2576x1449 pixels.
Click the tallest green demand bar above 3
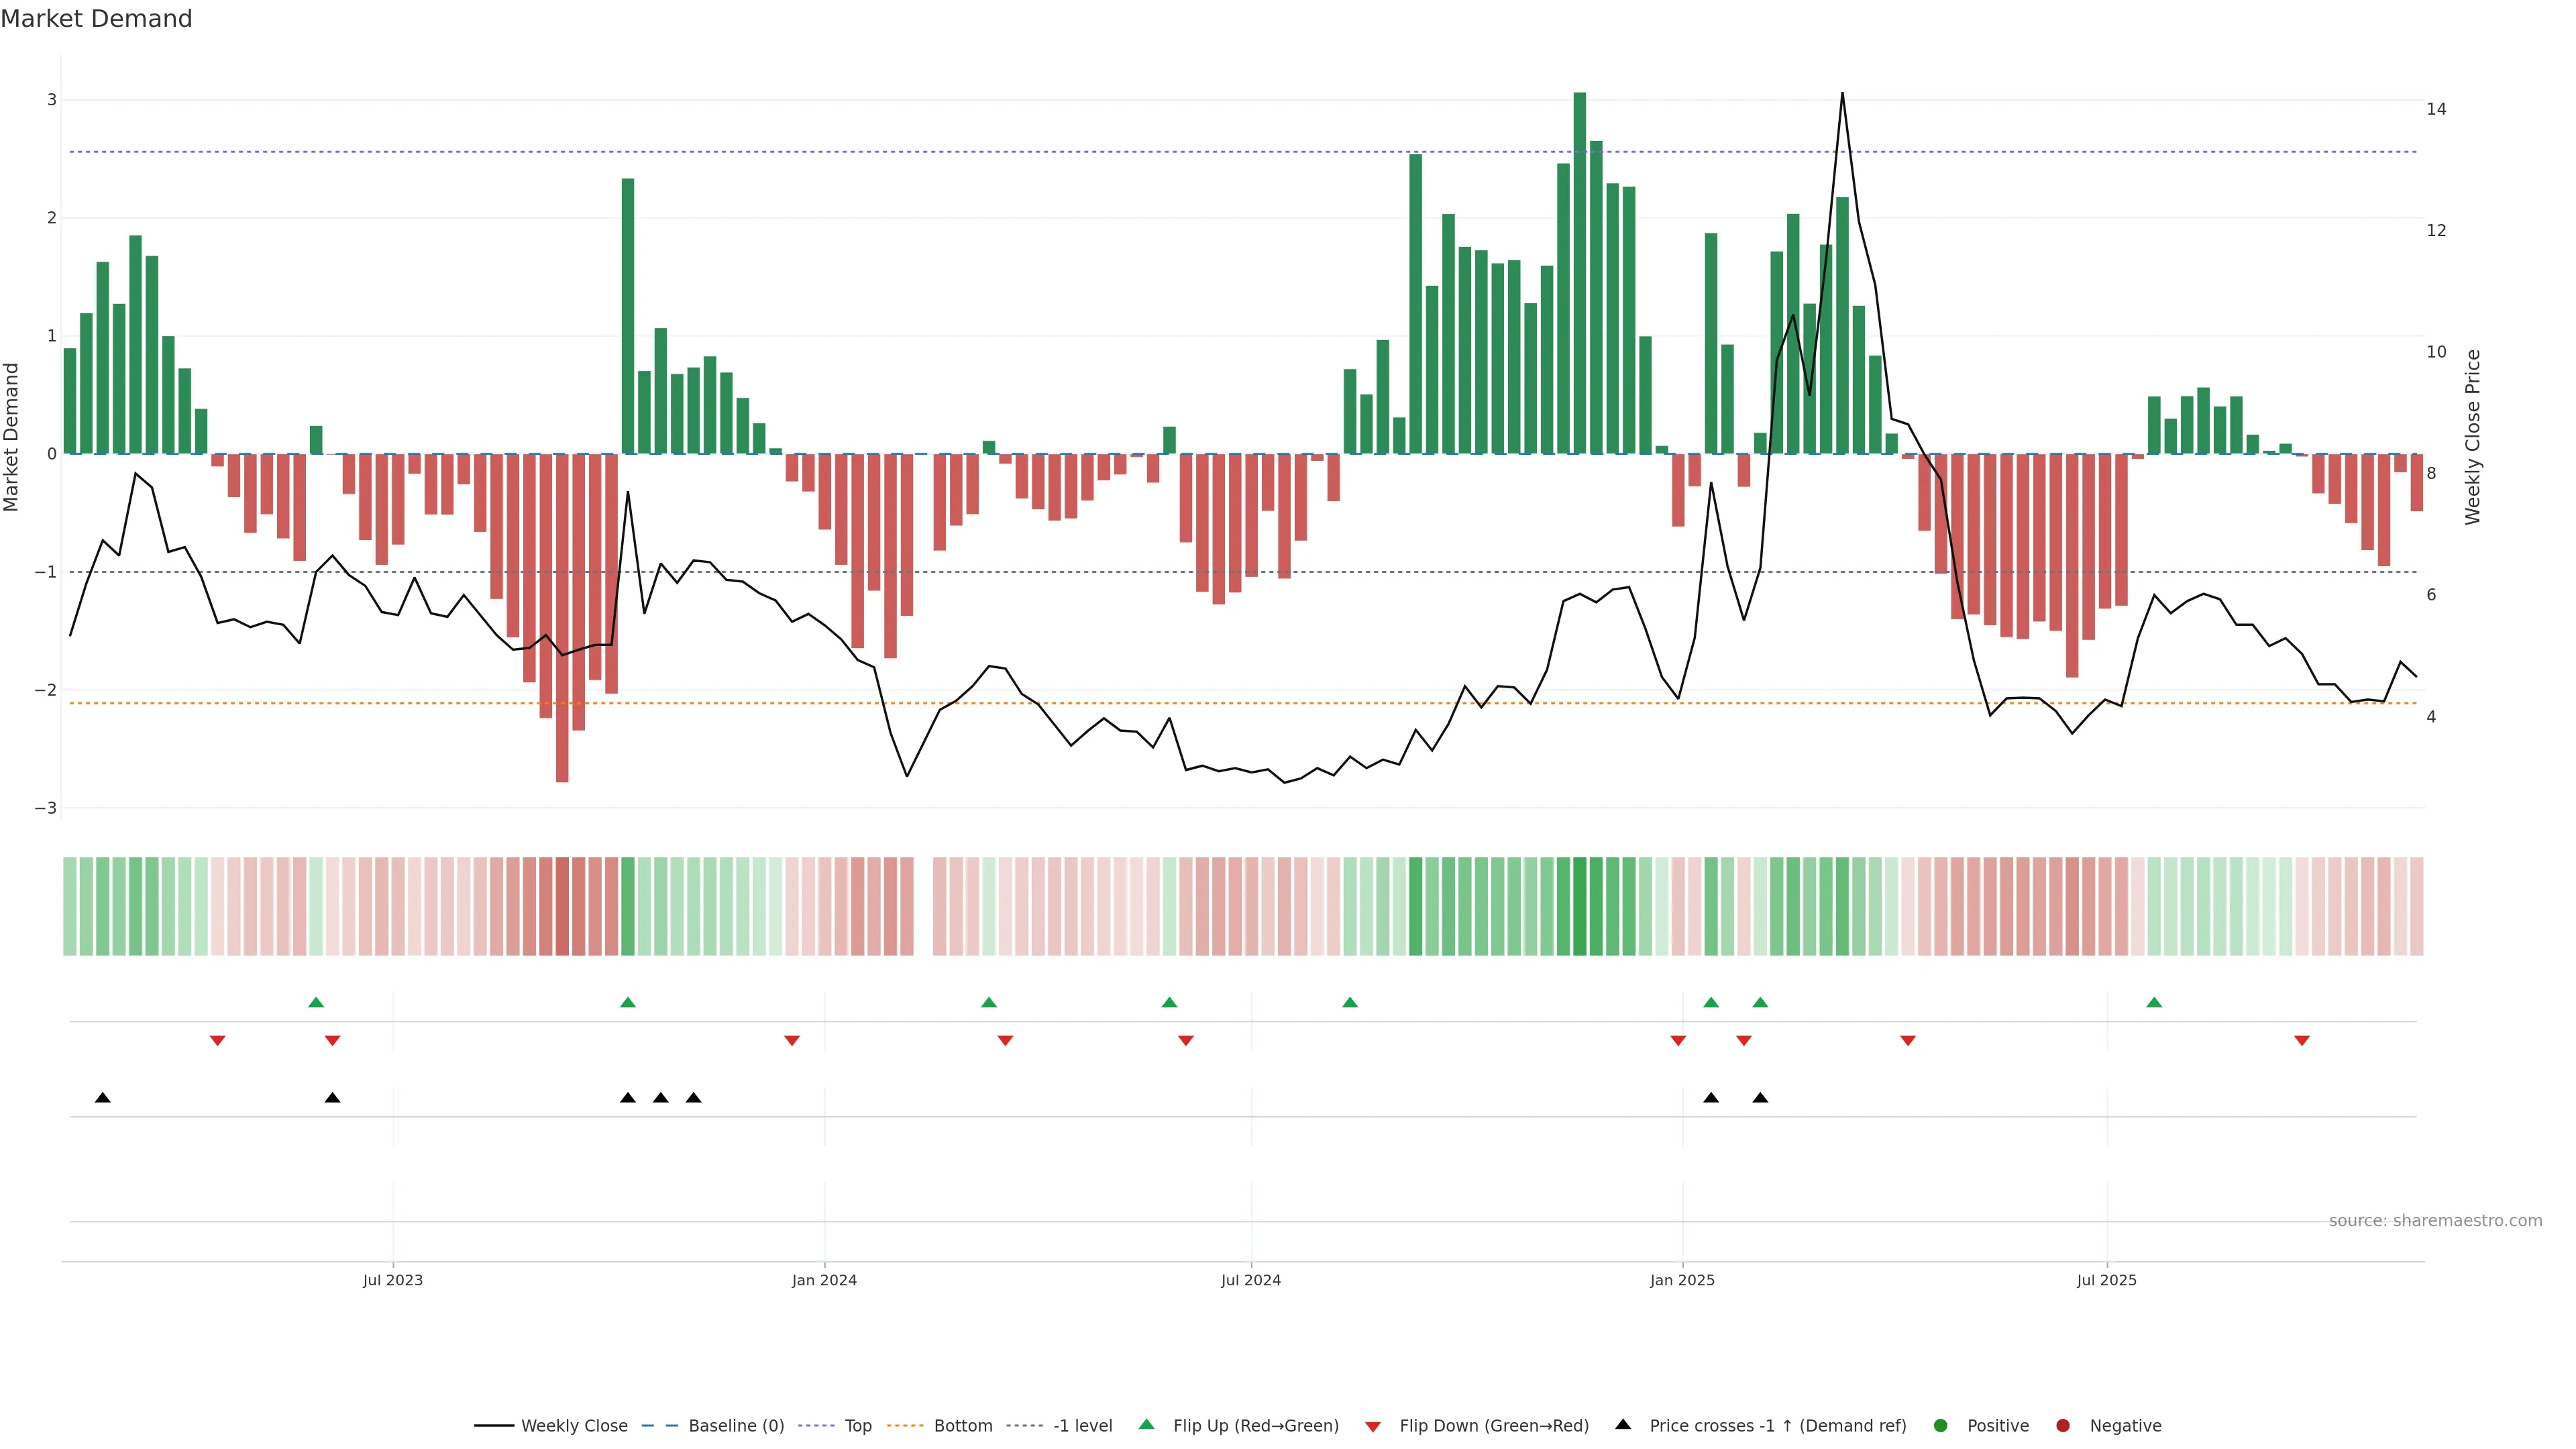pyautogui.click(x=1580, y=270)
